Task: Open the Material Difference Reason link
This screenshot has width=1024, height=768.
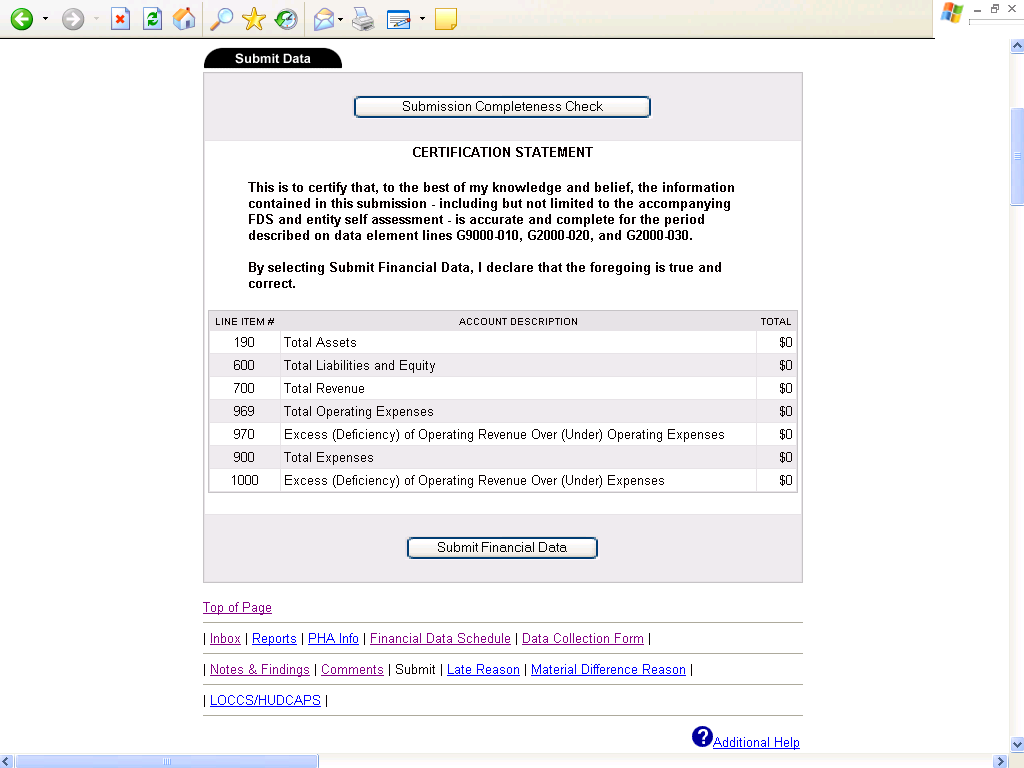Action: click(608, 669)
